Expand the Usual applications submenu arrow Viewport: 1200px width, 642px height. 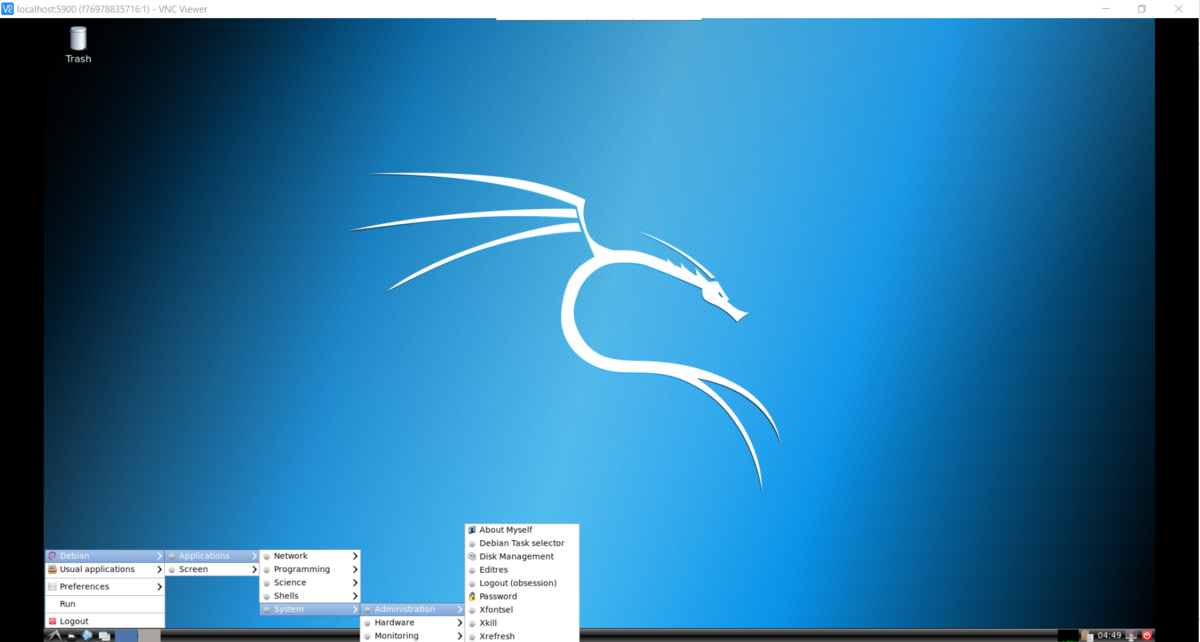[x=159, y=570]
